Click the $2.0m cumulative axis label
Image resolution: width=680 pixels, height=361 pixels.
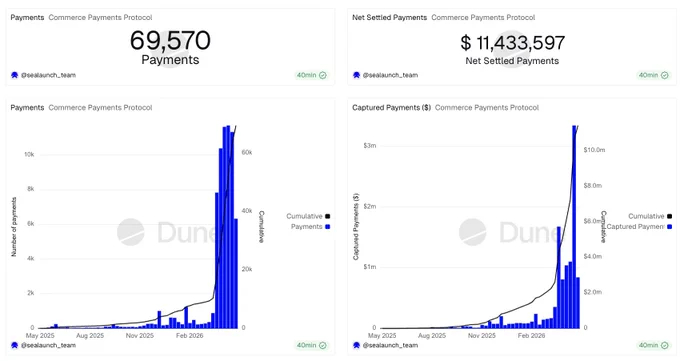pos(592,292)
